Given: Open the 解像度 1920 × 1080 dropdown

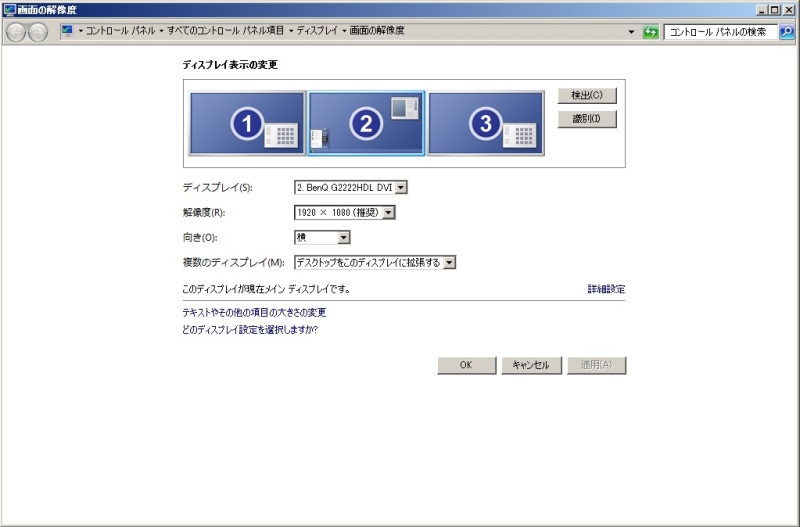Looking at the screenshot, I should [x=345, y=212].
